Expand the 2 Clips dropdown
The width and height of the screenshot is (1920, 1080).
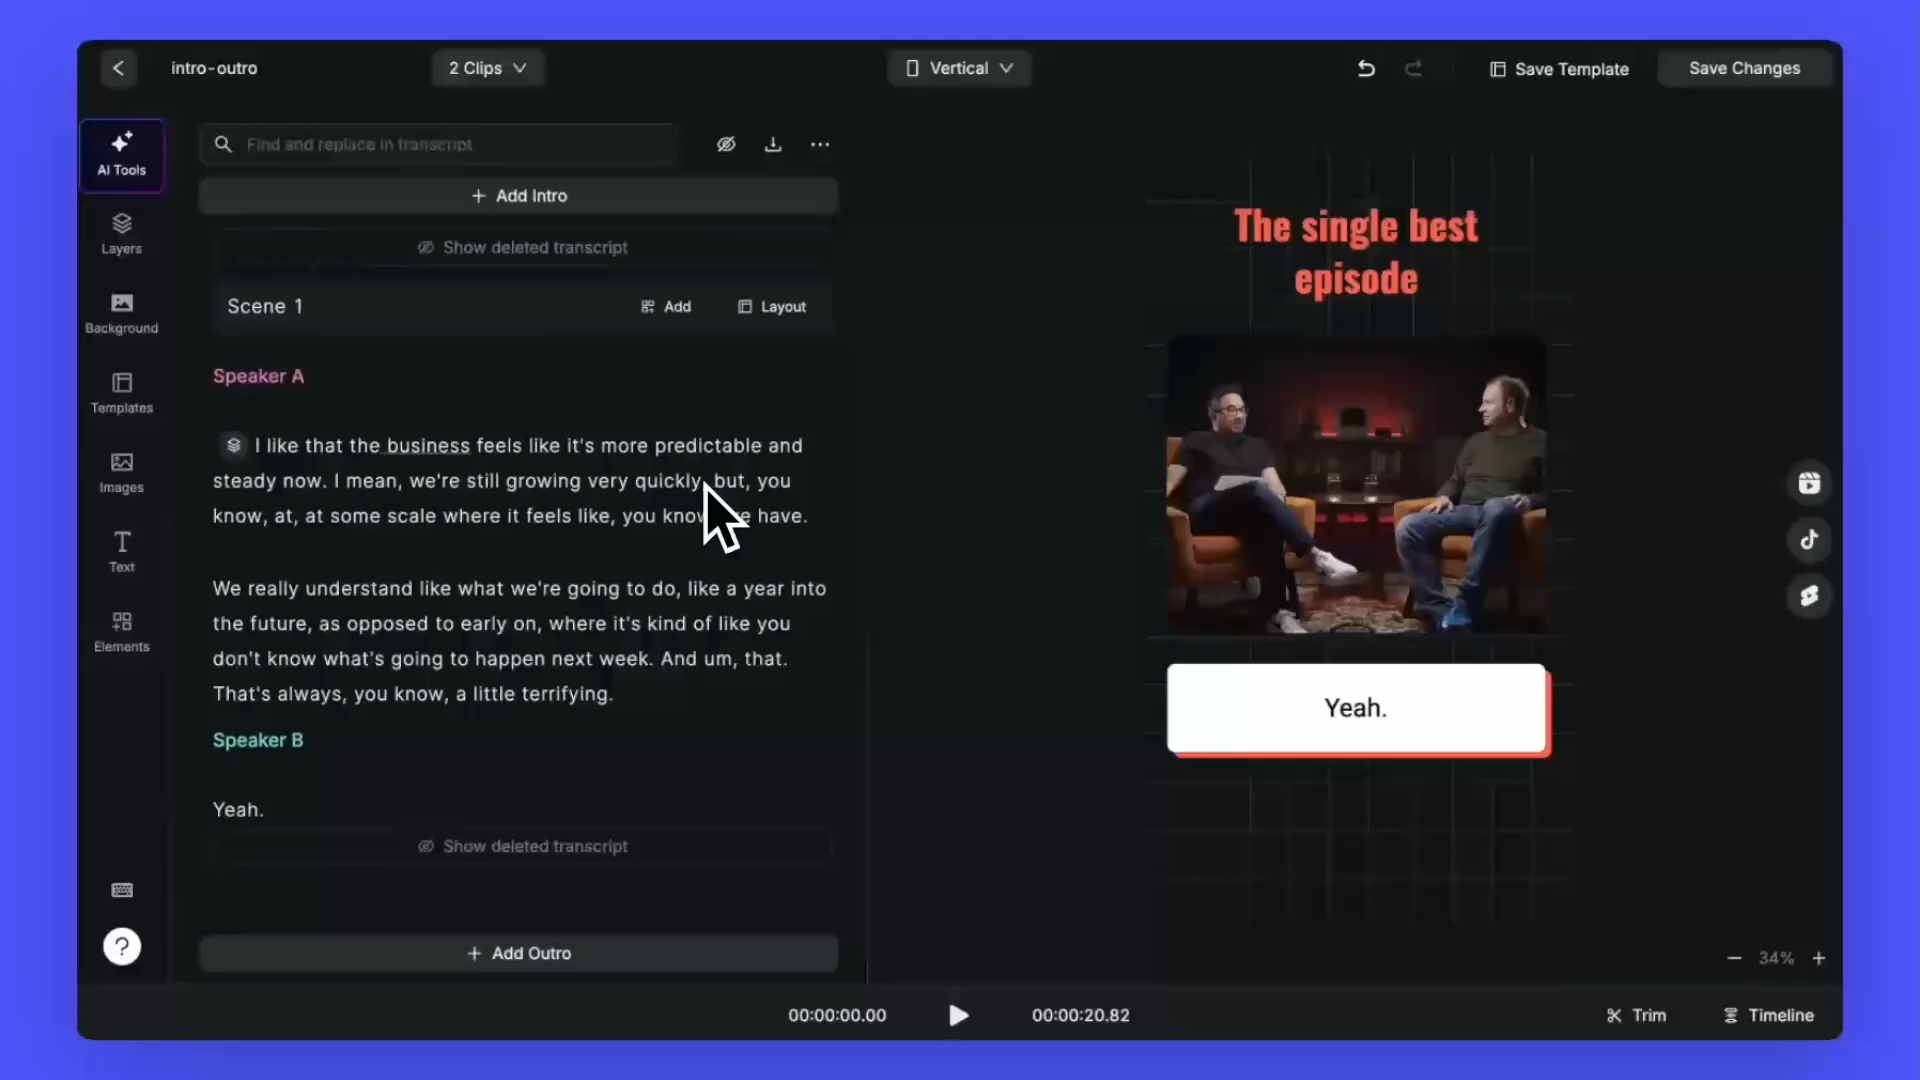(487, 68)
